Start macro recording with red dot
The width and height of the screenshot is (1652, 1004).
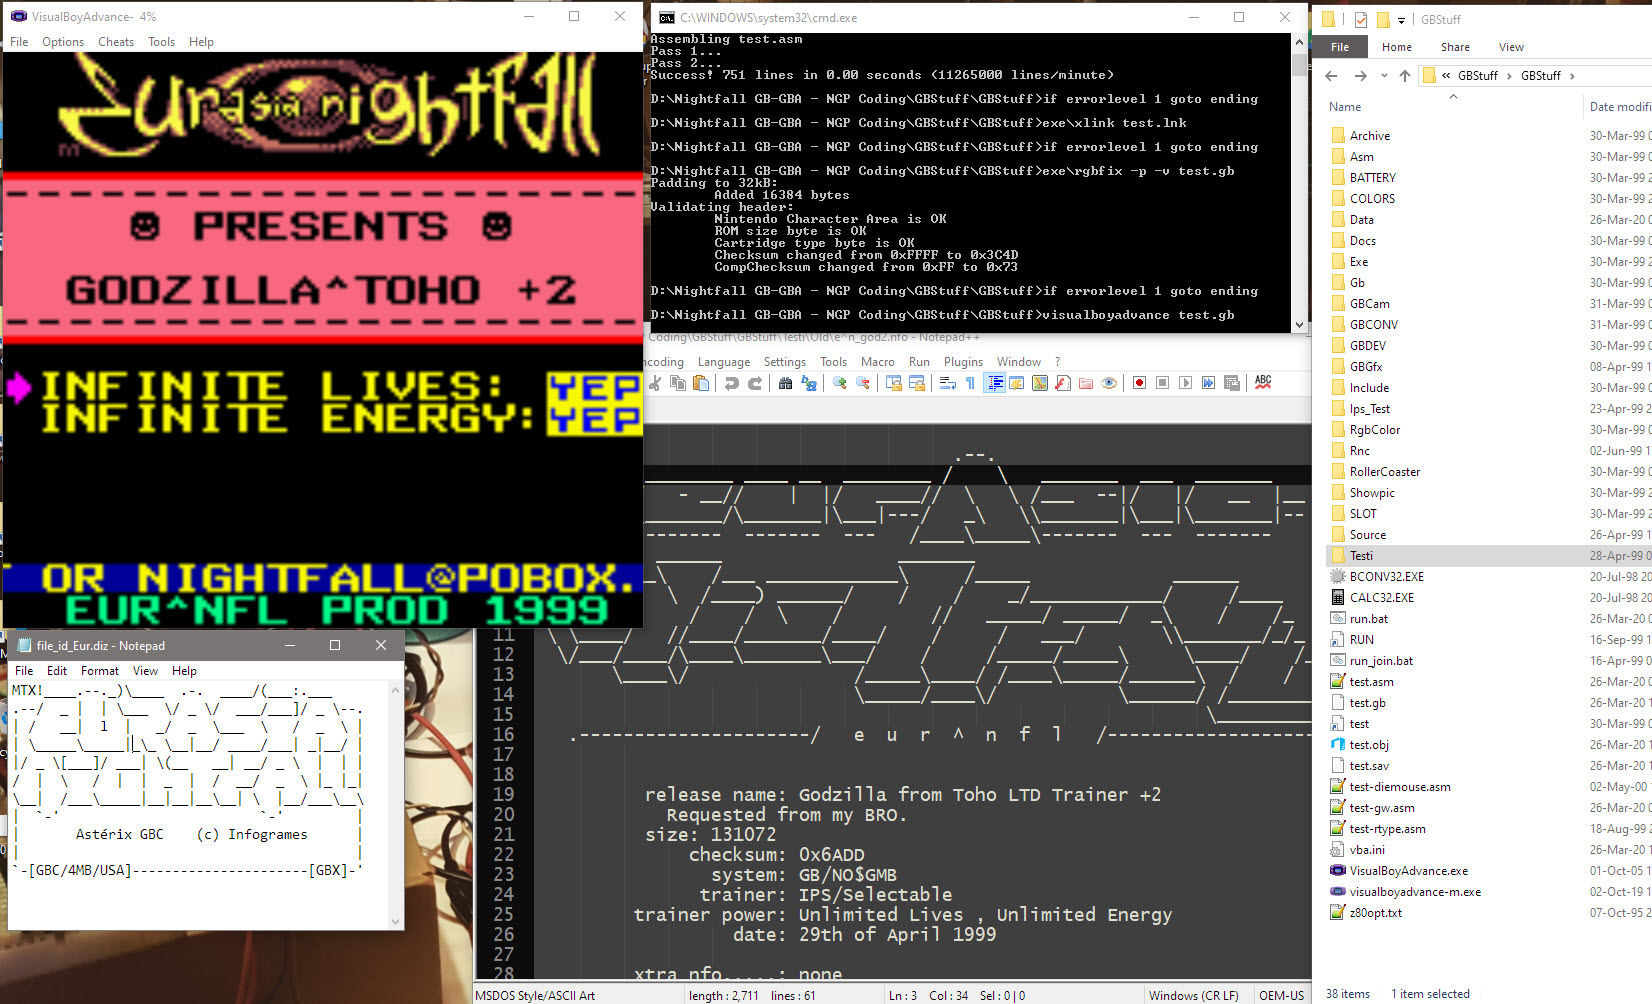tap(1139, 383)
